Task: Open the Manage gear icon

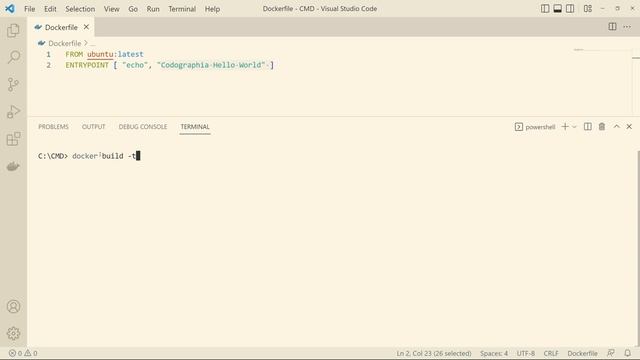Action: click(13, 333)
